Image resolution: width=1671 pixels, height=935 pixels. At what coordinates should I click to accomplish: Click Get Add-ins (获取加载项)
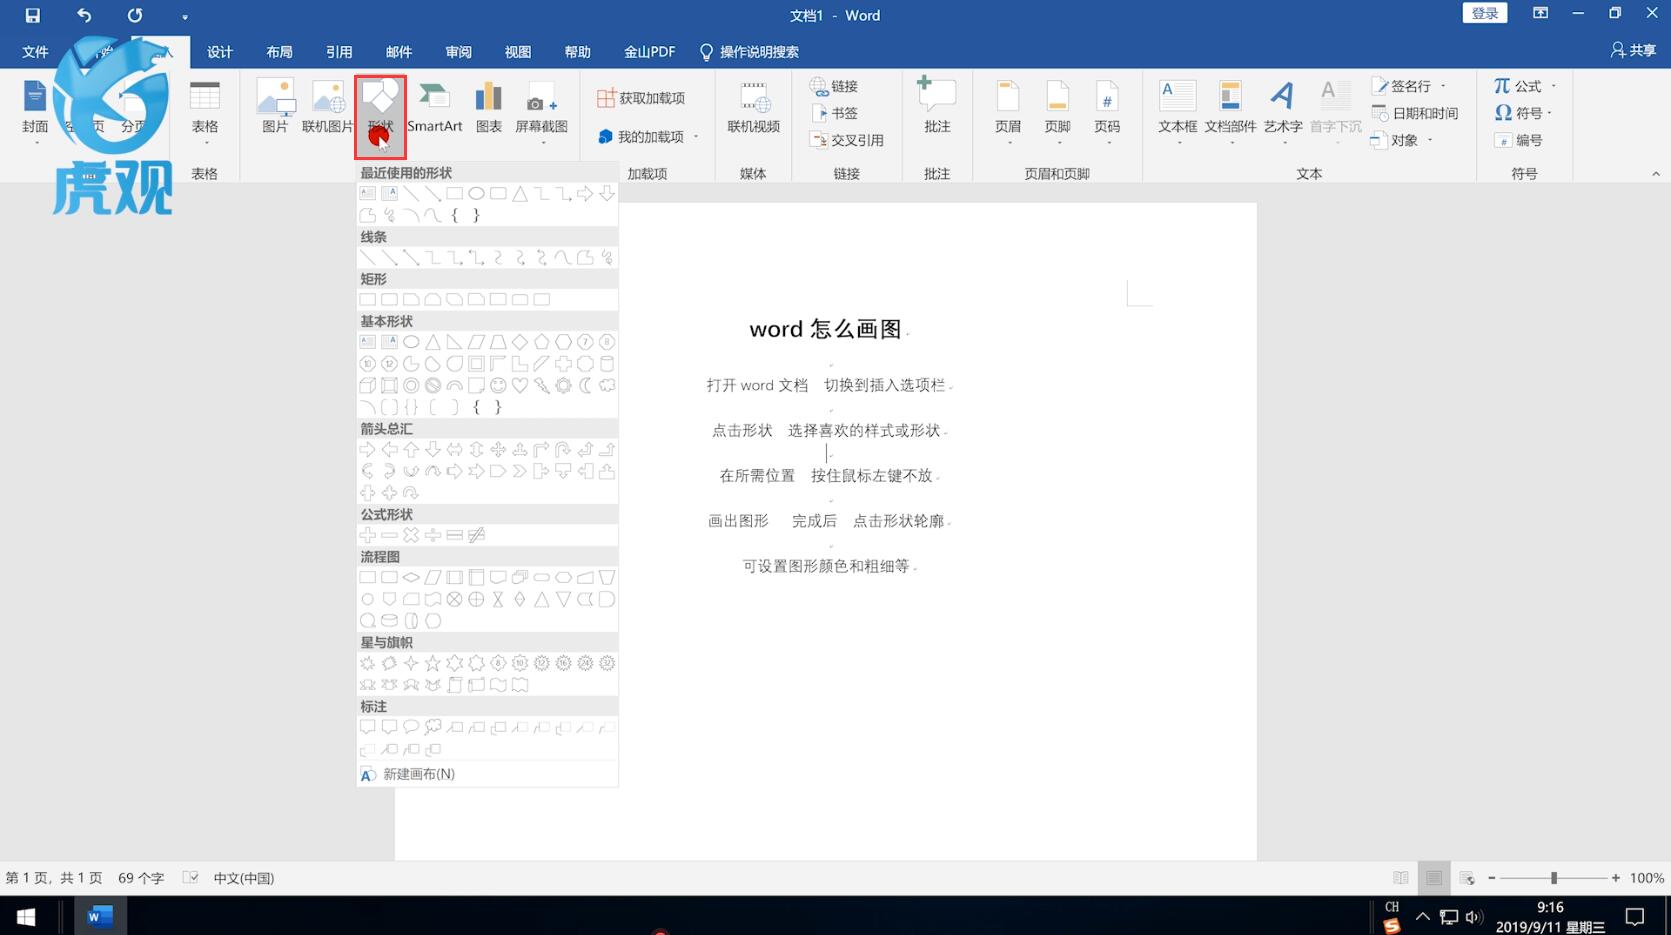pyautogui.click(x=641, y=98)
